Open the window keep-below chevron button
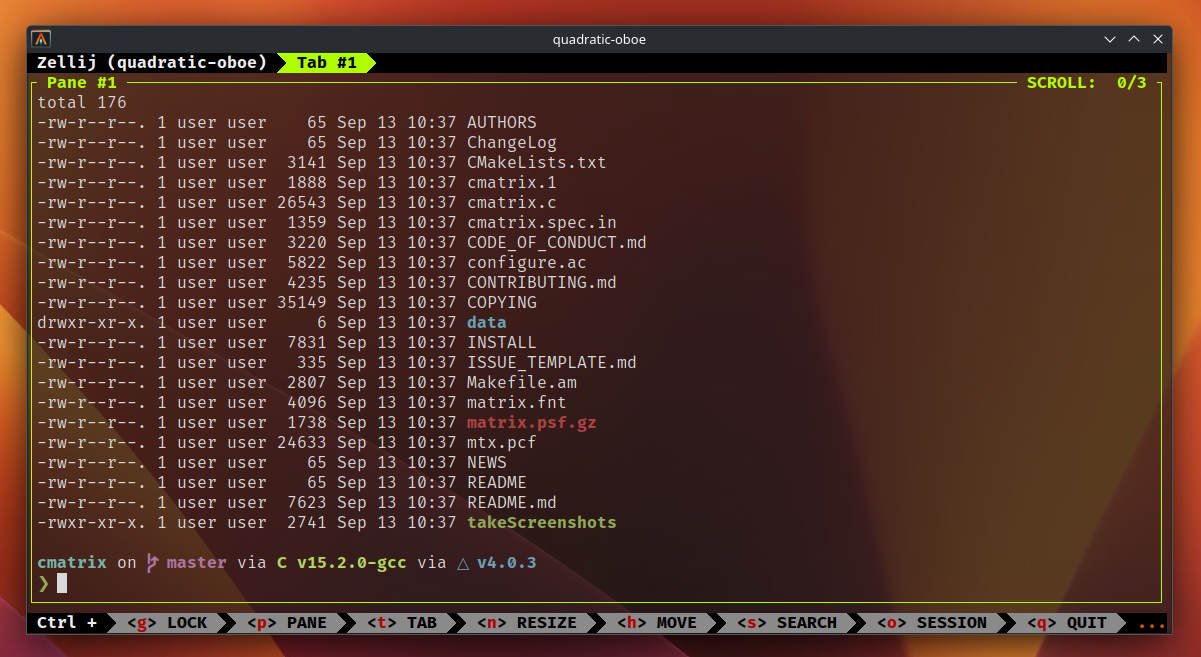Image resolution: width=1201 pixels, height=657 pixels. (1110, 39)
